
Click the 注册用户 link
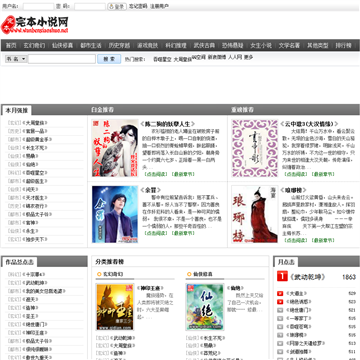pyautogui.click(x=159, y=6)
